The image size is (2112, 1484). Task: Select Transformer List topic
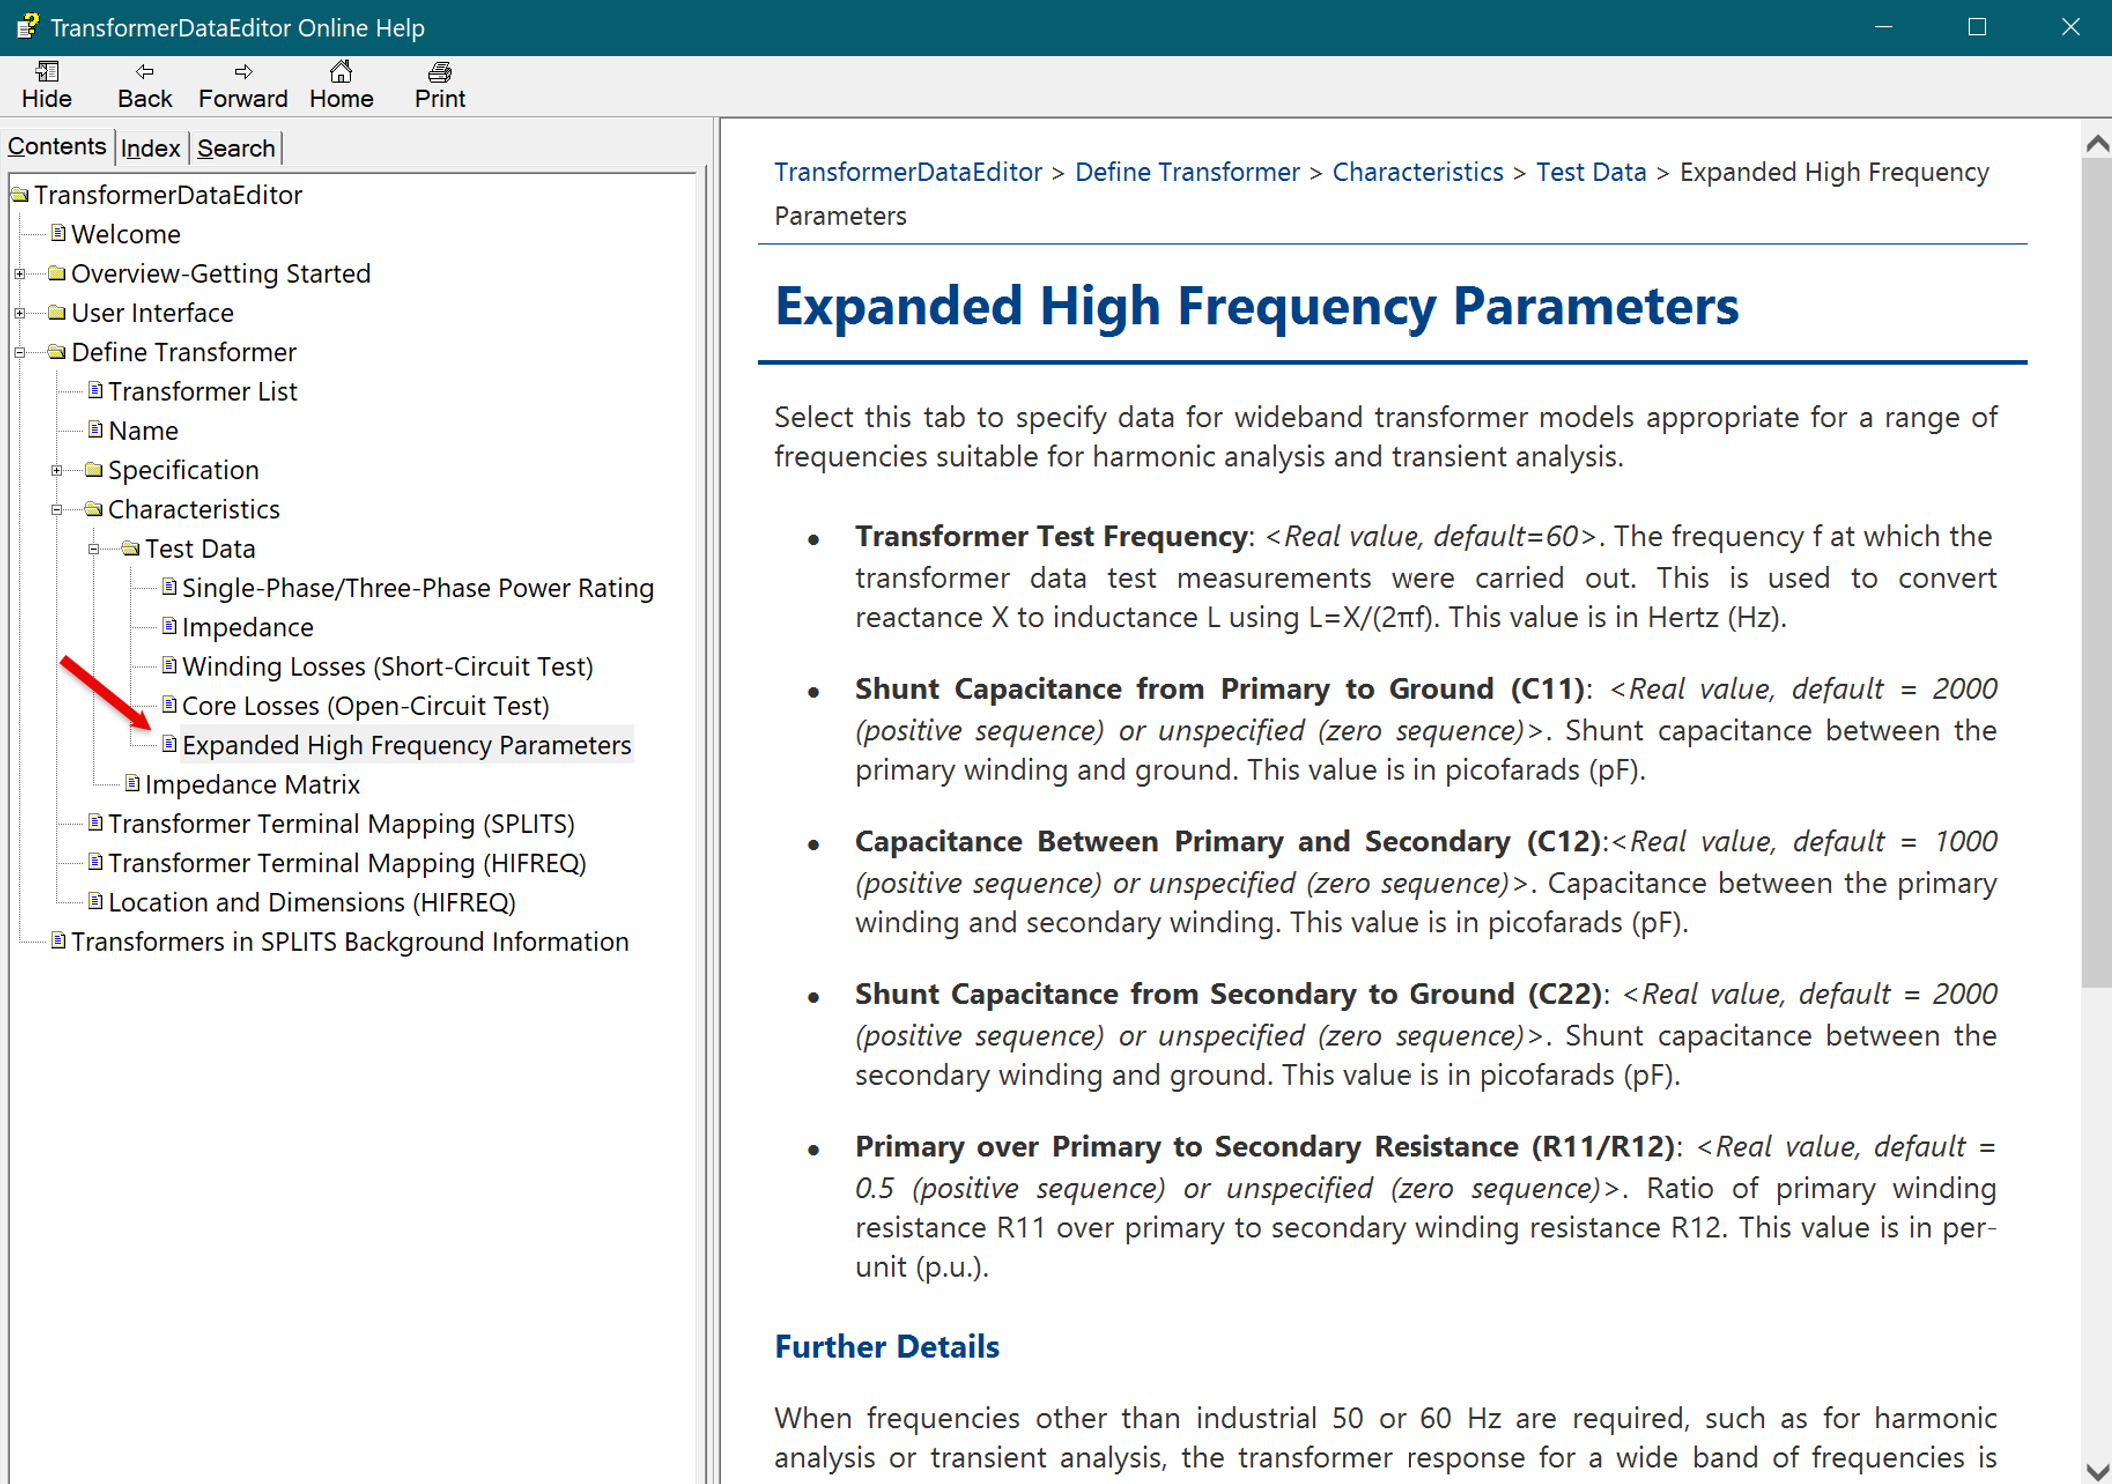coord(202,391)
